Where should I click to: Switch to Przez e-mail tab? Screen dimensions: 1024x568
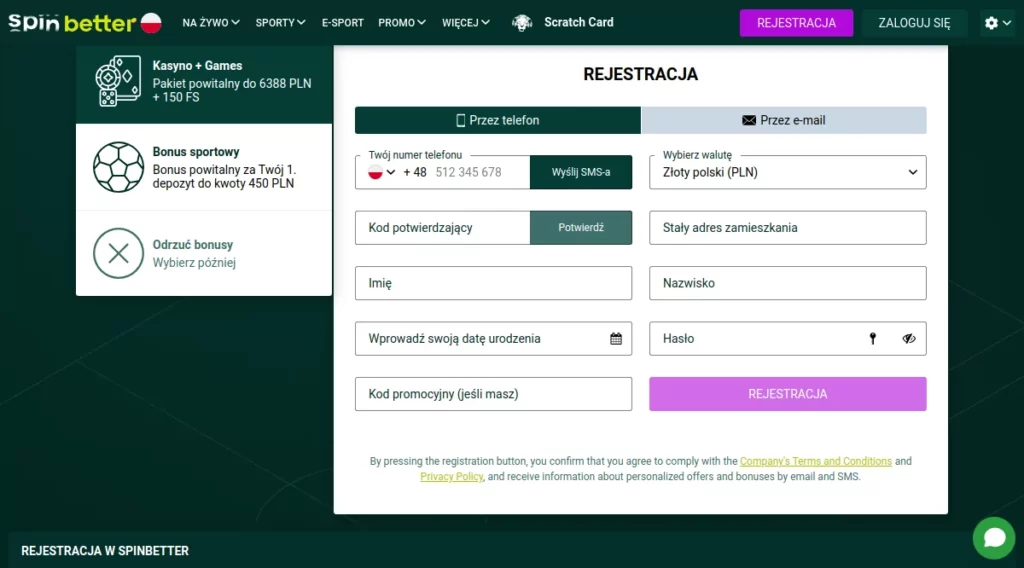(783, 120)
